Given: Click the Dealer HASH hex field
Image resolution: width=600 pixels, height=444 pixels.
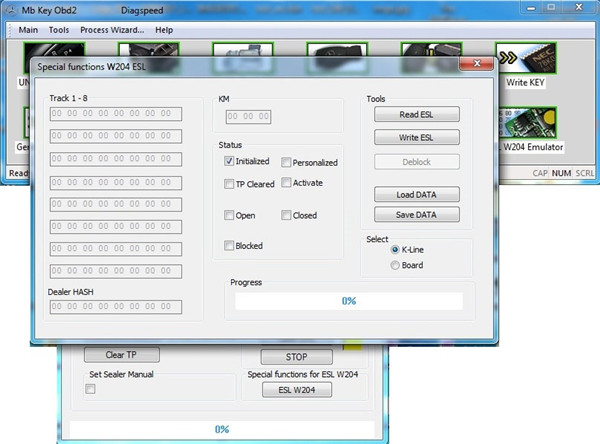Looking at the screenshot, I should pyautogui.click(x=116, y=307).
